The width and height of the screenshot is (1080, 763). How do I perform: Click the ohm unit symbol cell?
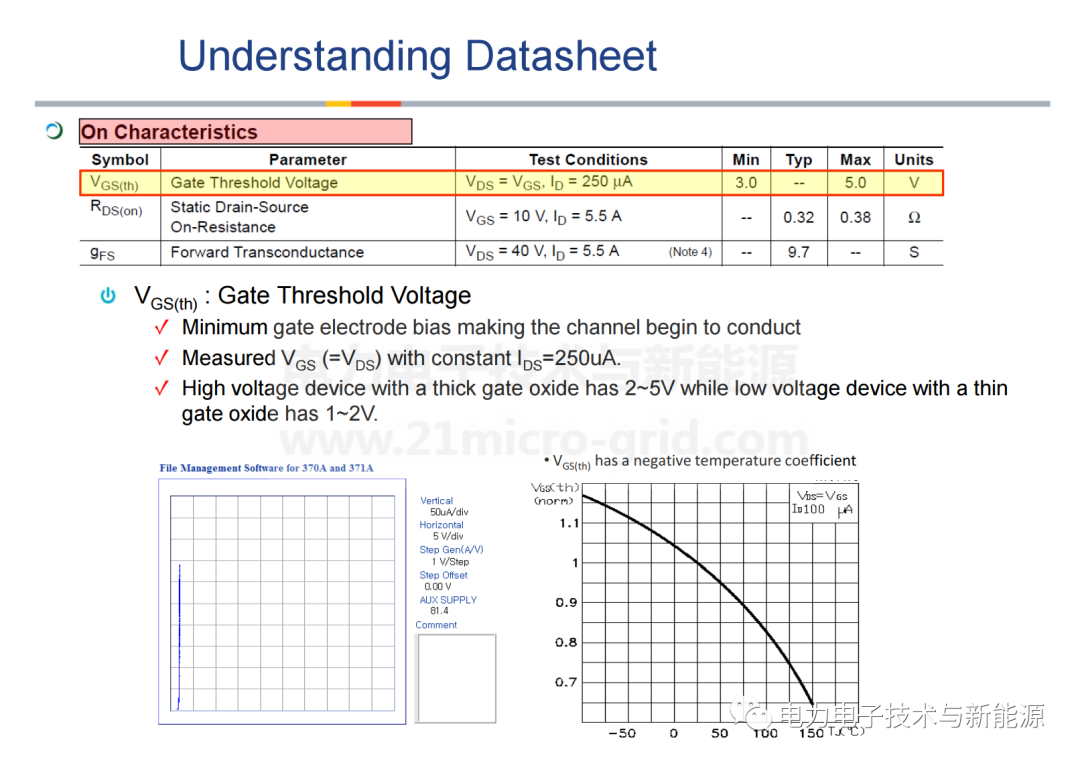pos(914,218)
